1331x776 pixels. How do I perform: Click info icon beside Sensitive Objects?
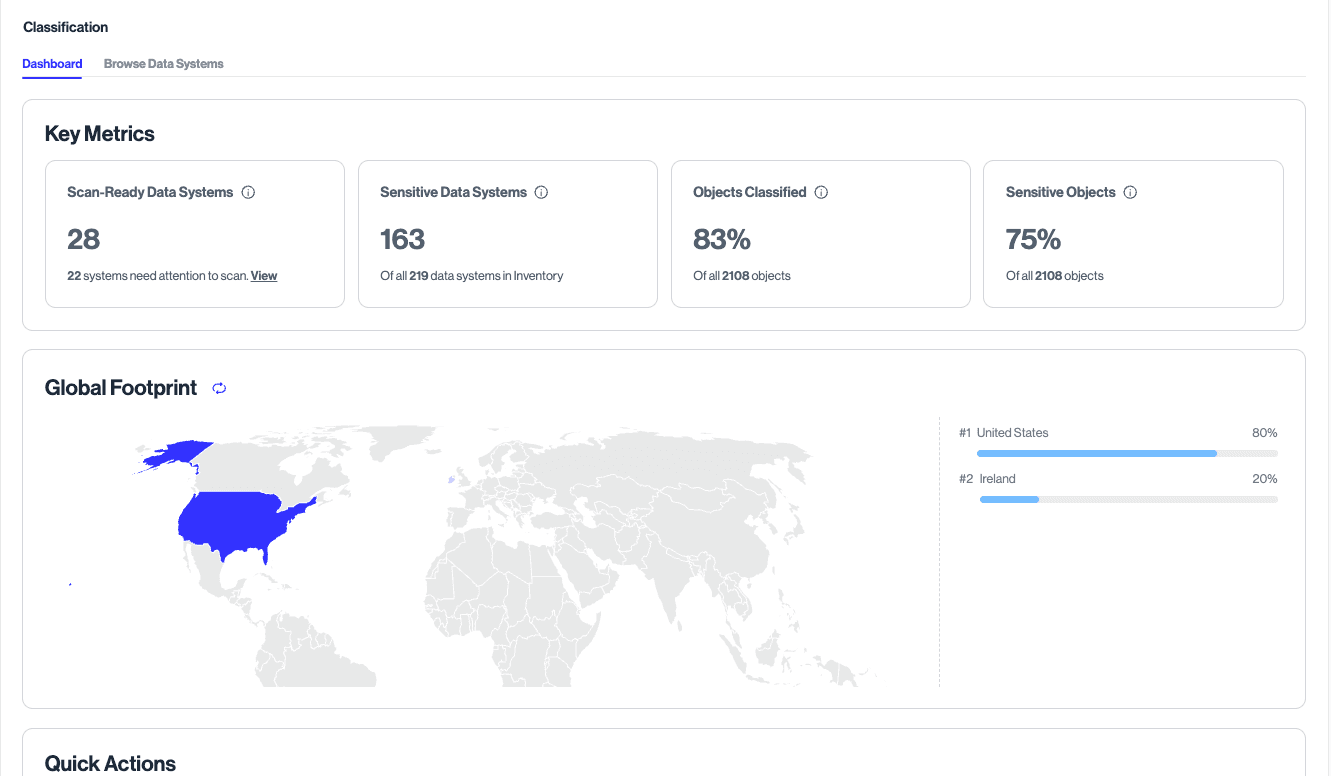1130,192
